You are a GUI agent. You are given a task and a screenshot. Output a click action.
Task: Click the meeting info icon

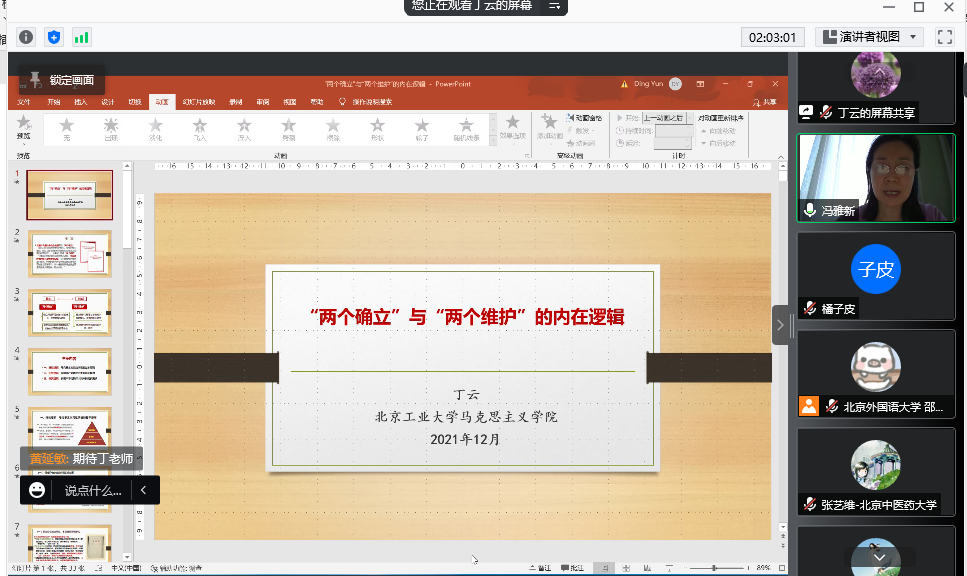[26, 37]
